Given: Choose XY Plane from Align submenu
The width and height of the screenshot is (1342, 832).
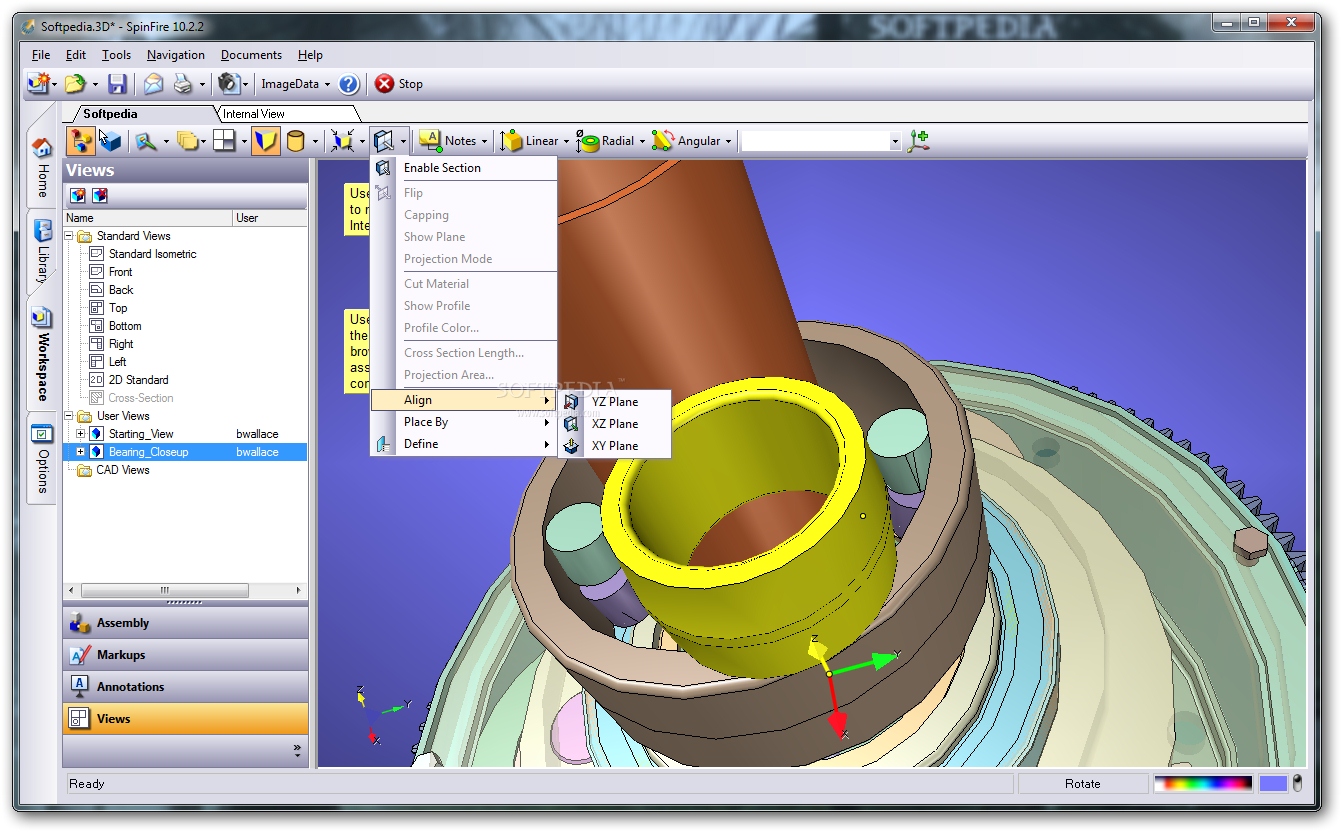Looking at the screenshot, I should (x=614, y=446).
